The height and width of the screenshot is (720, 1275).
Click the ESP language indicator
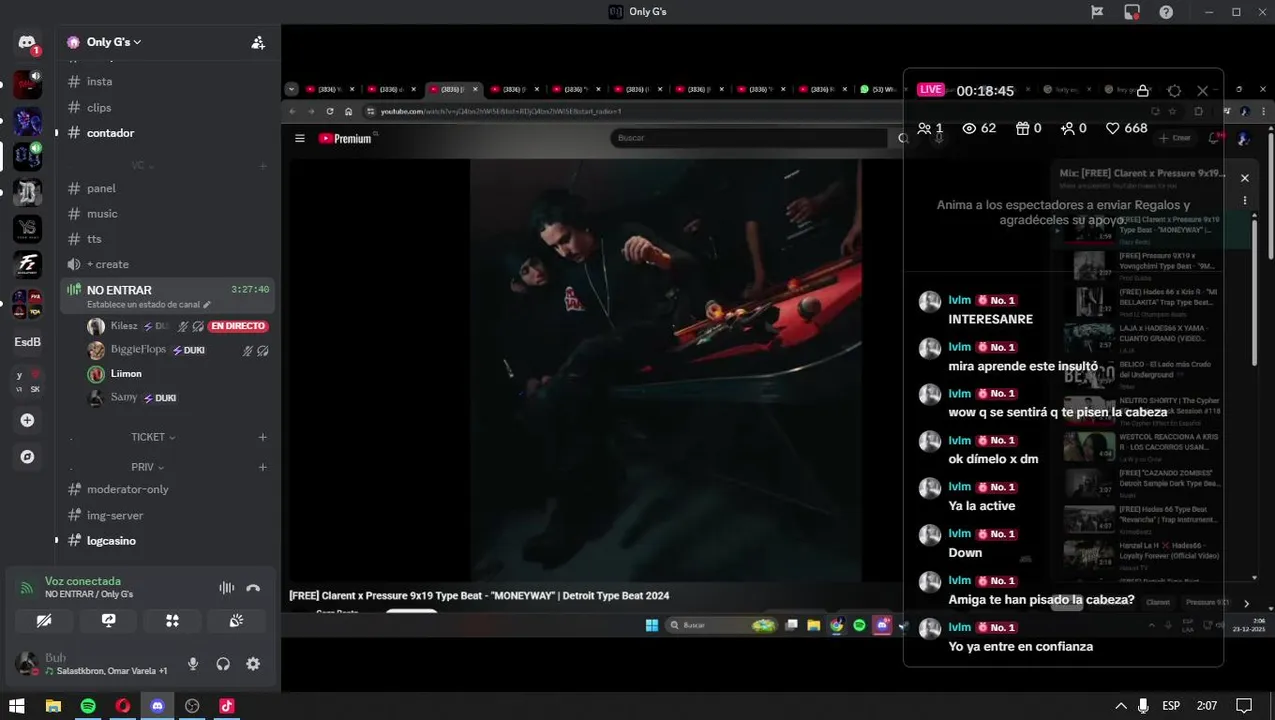point(1171,706)
